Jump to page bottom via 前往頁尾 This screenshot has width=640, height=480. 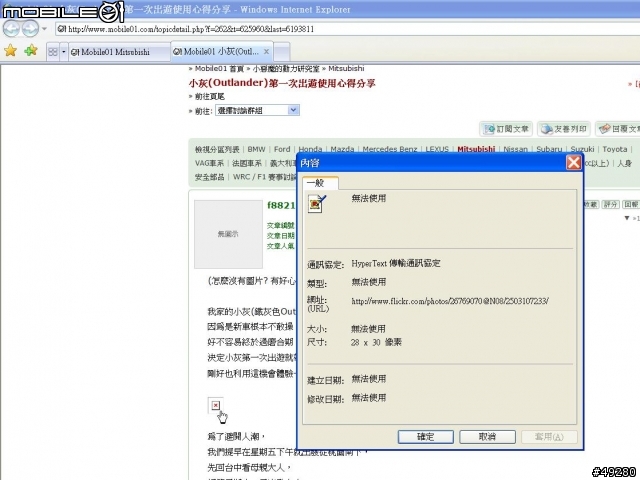(209, 96)
